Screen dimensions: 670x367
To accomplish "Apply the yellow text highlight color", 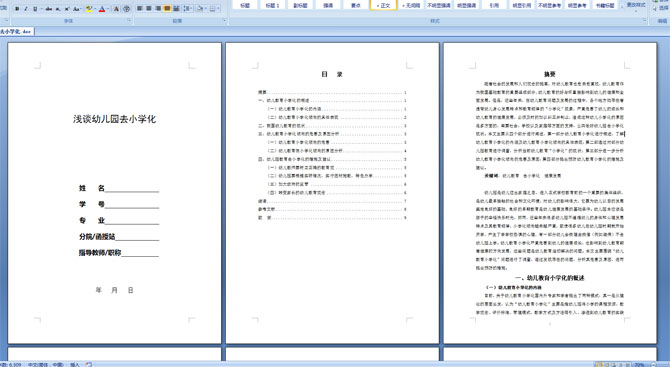I will [x=89, y=9].
